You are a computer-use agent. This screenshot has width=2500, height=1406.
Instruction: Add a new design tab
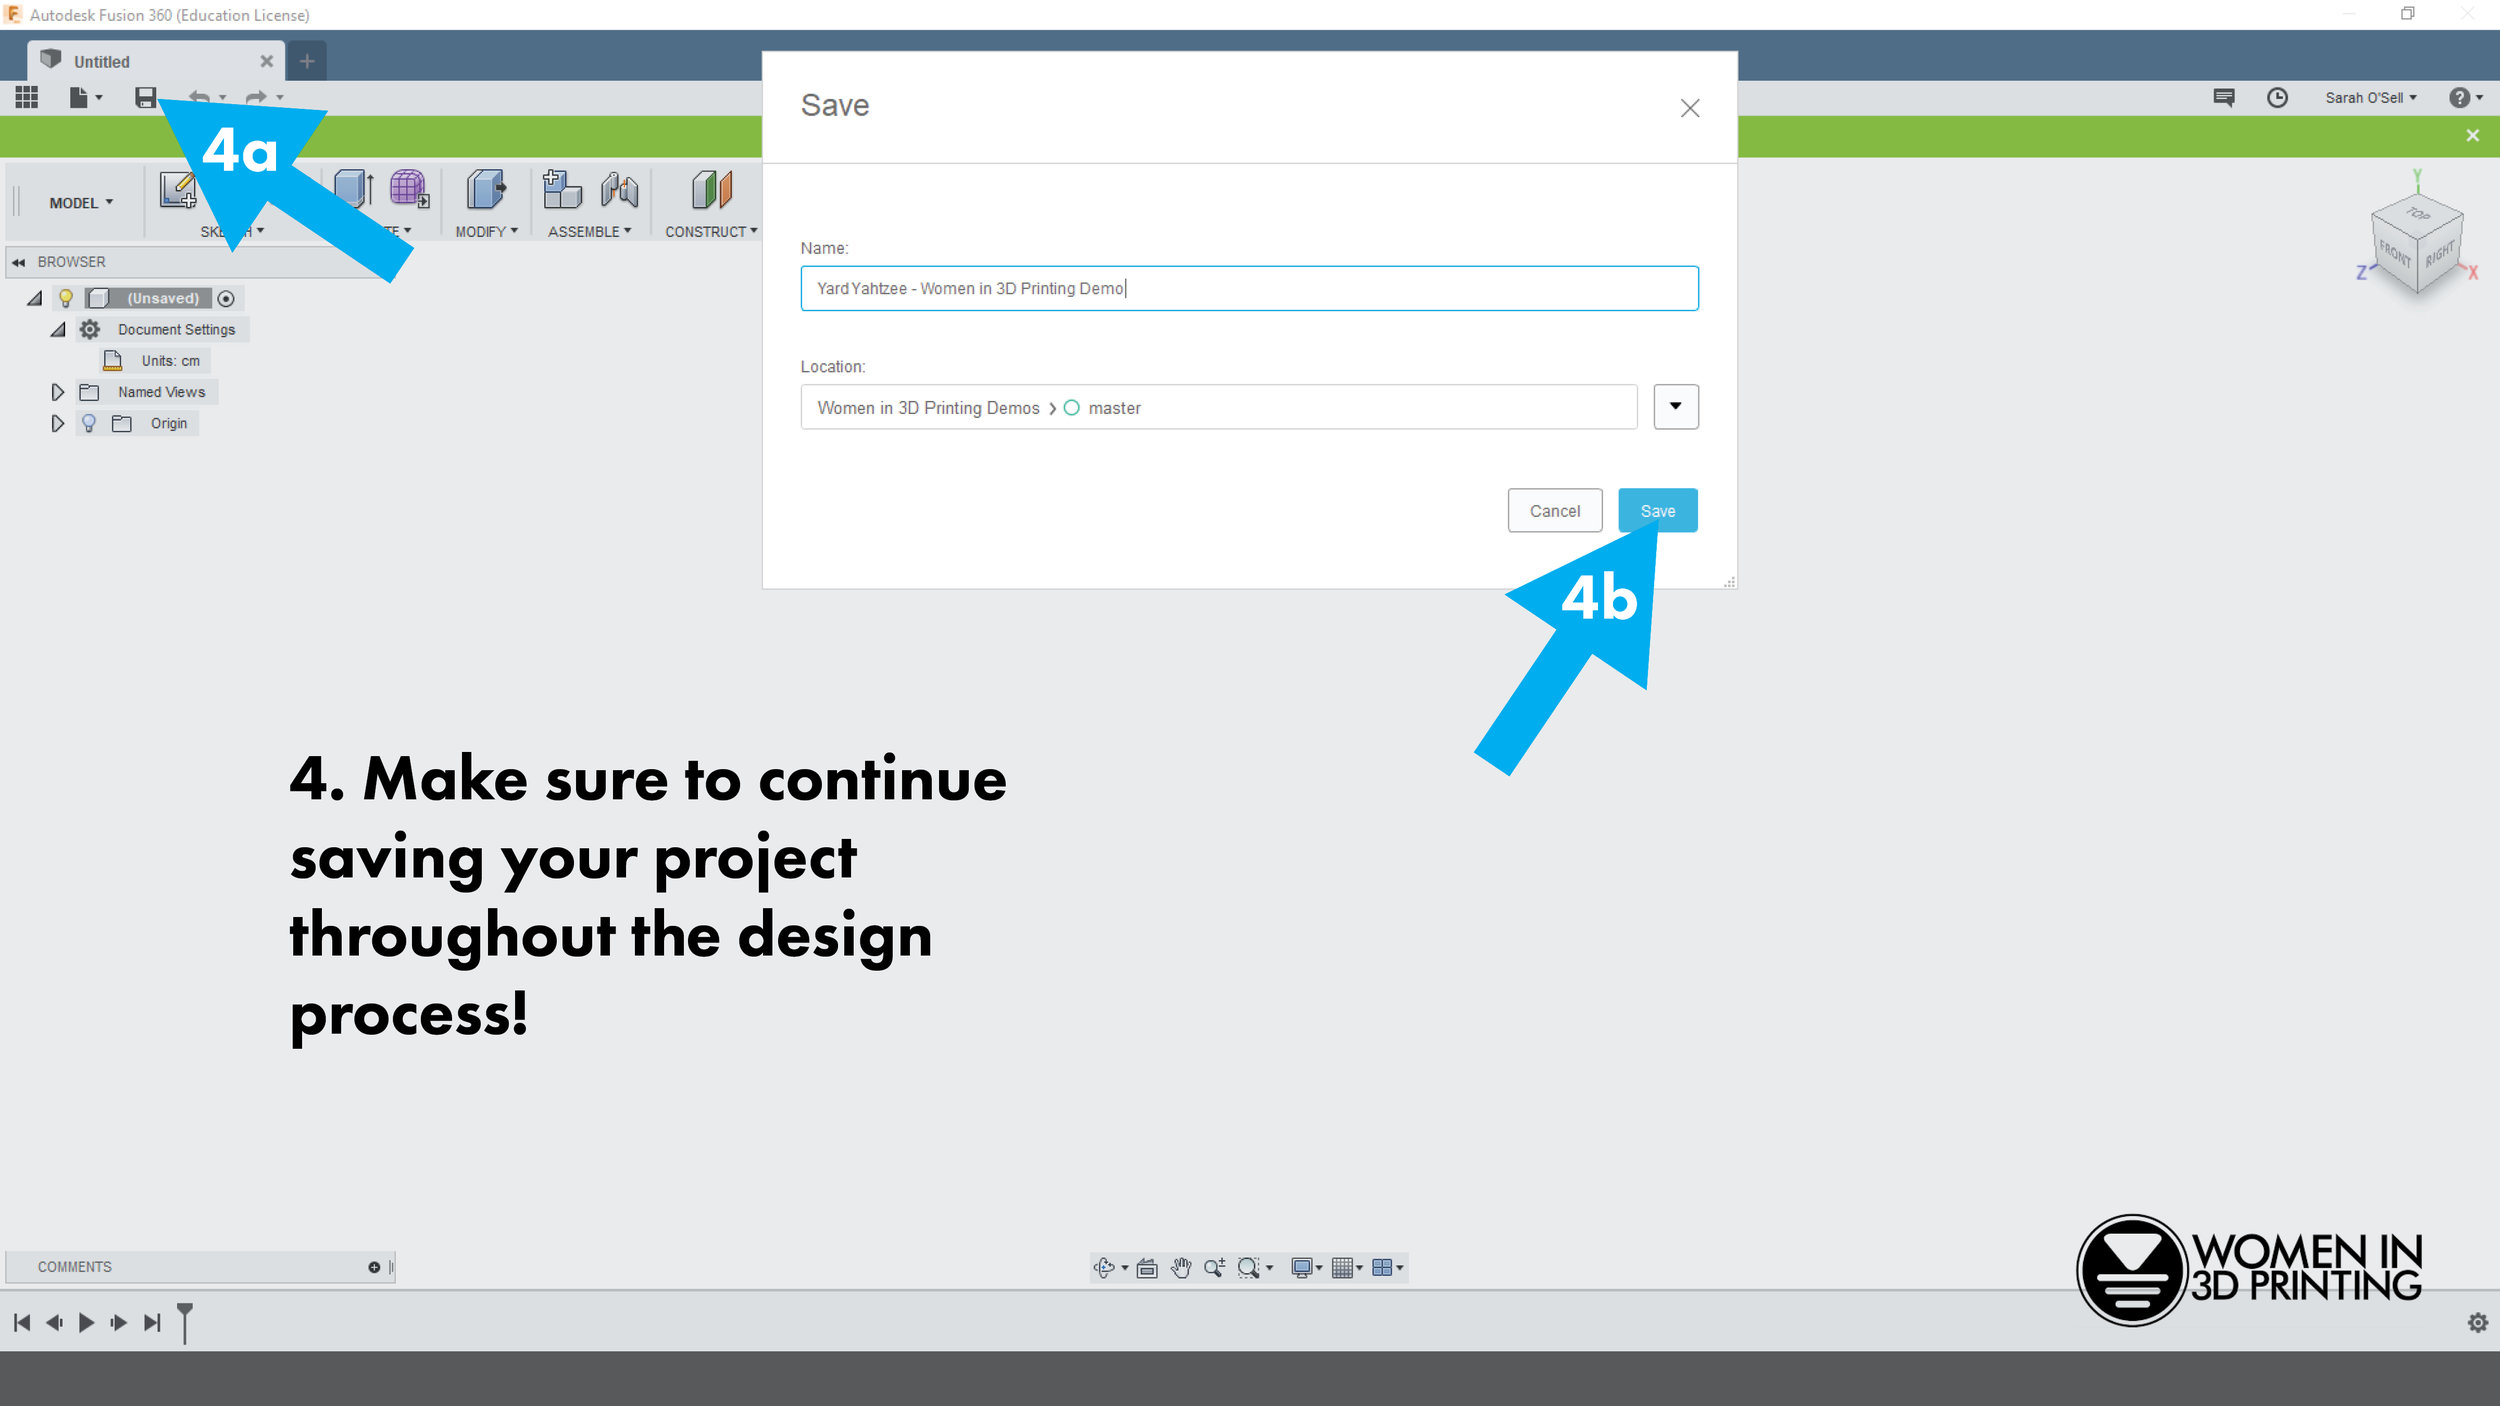point(307,61)
